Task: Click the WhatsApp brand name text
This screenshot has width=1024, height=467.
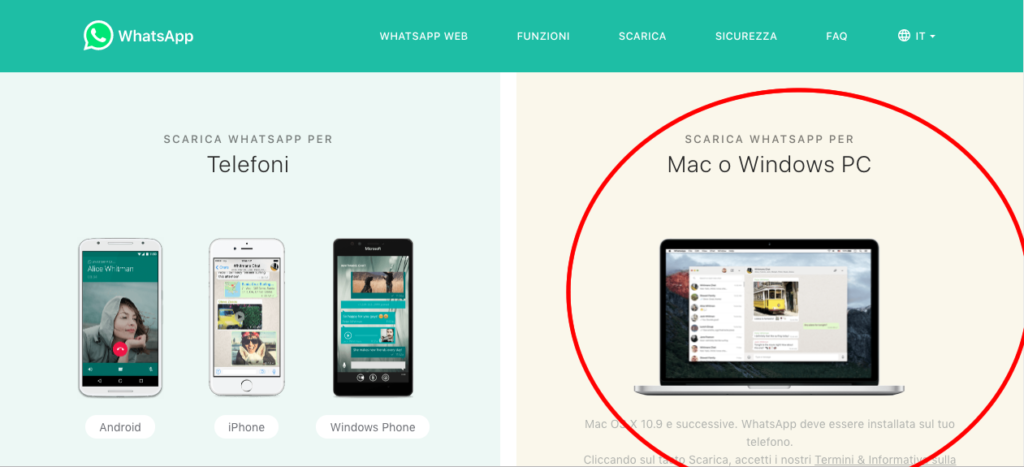Action: (155, 36)
